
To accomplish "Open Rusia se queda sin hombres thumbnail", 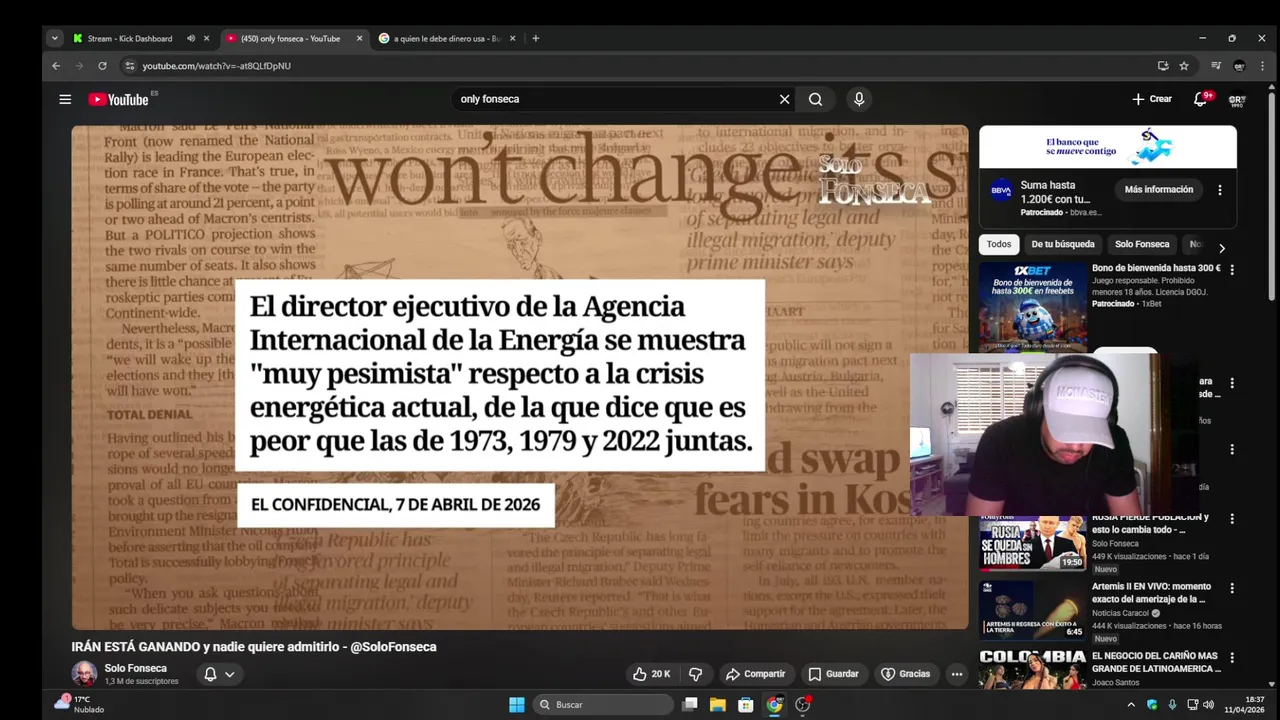I will click(1033, 543).
